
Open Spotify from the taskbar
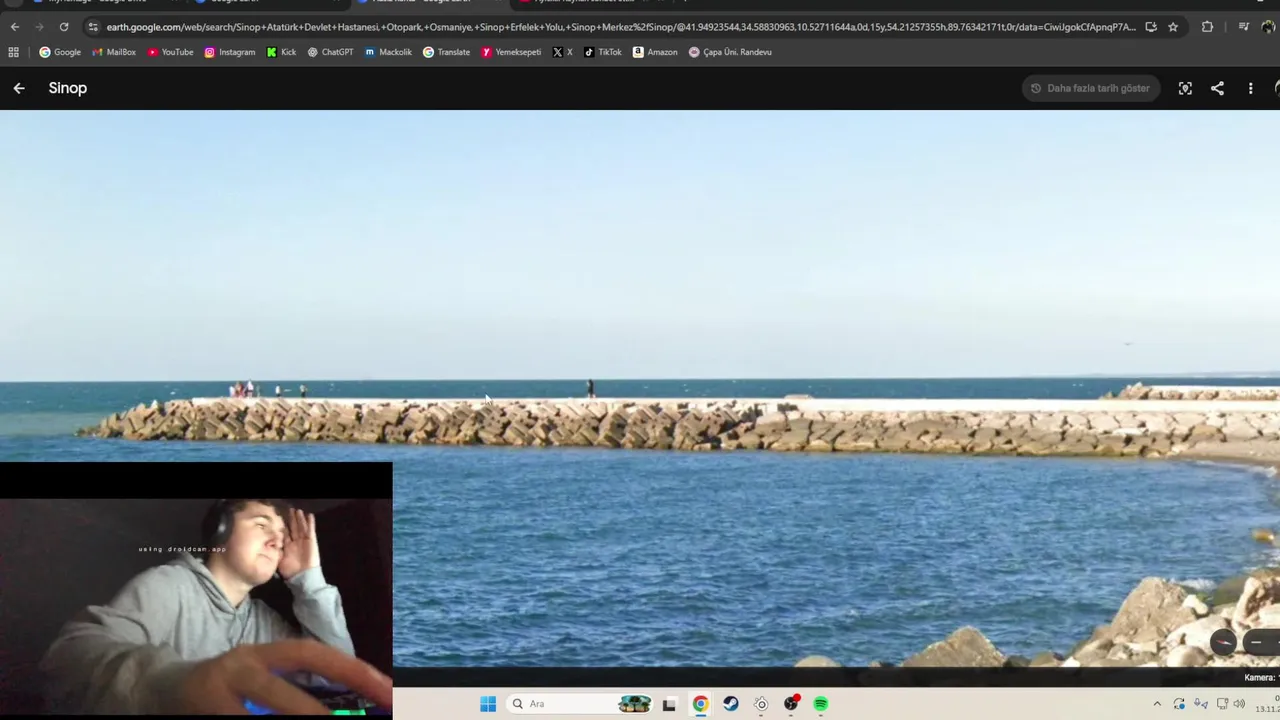coord(821,704)
